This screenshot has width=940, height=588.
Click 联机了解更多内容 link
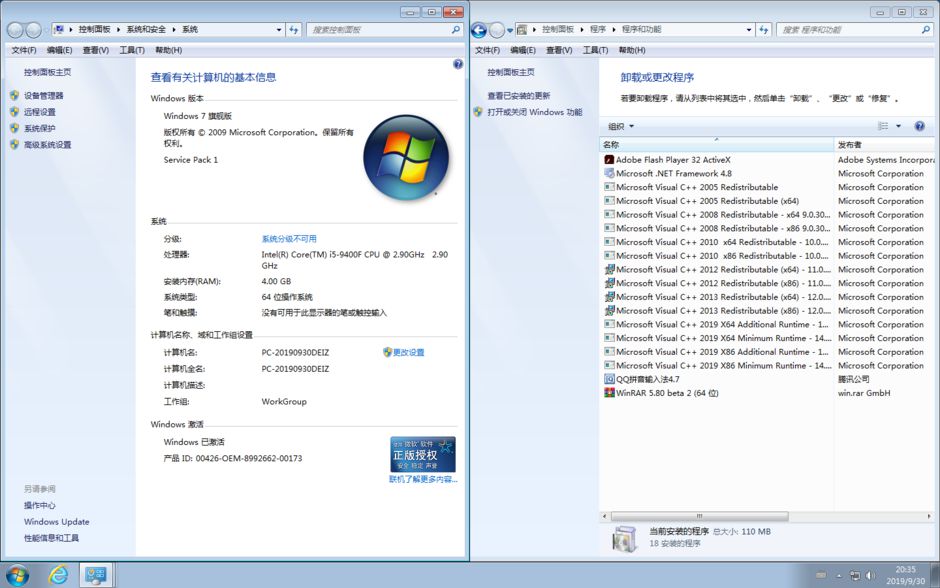pyautogui.click(x=423, y=480)
